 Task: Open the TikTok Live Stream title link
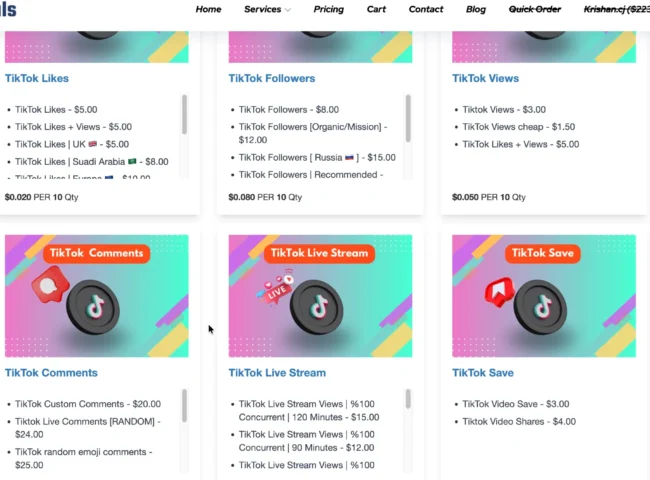pyautogui.click(x=277, y=373)
